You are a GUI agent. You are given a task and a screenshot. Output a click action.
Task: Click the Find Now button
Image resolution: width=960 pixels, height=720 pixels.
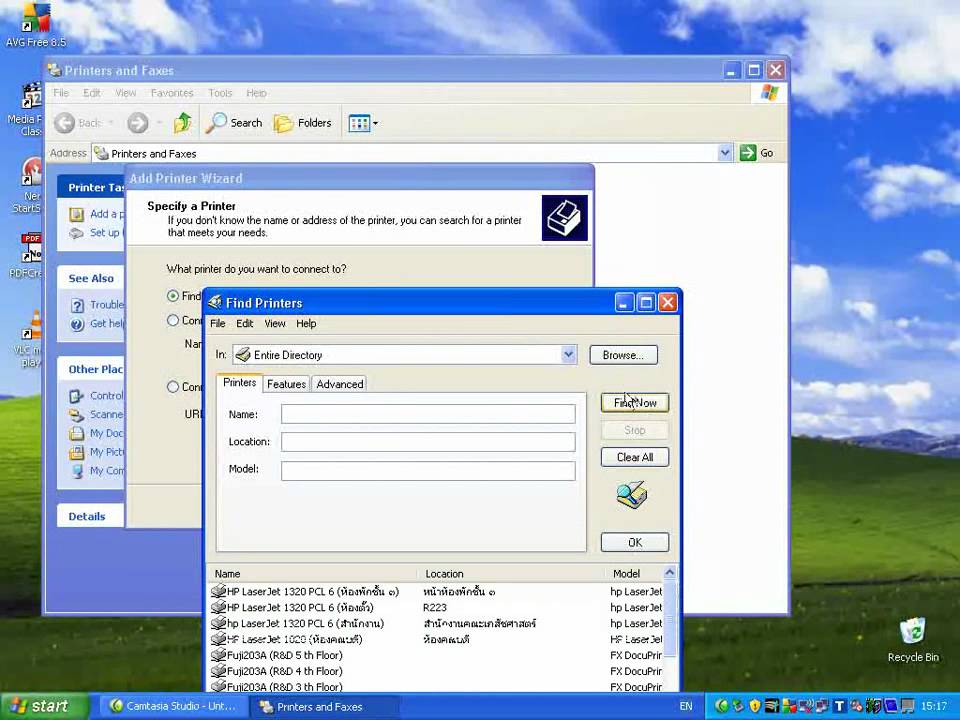(x=634, y=403)
